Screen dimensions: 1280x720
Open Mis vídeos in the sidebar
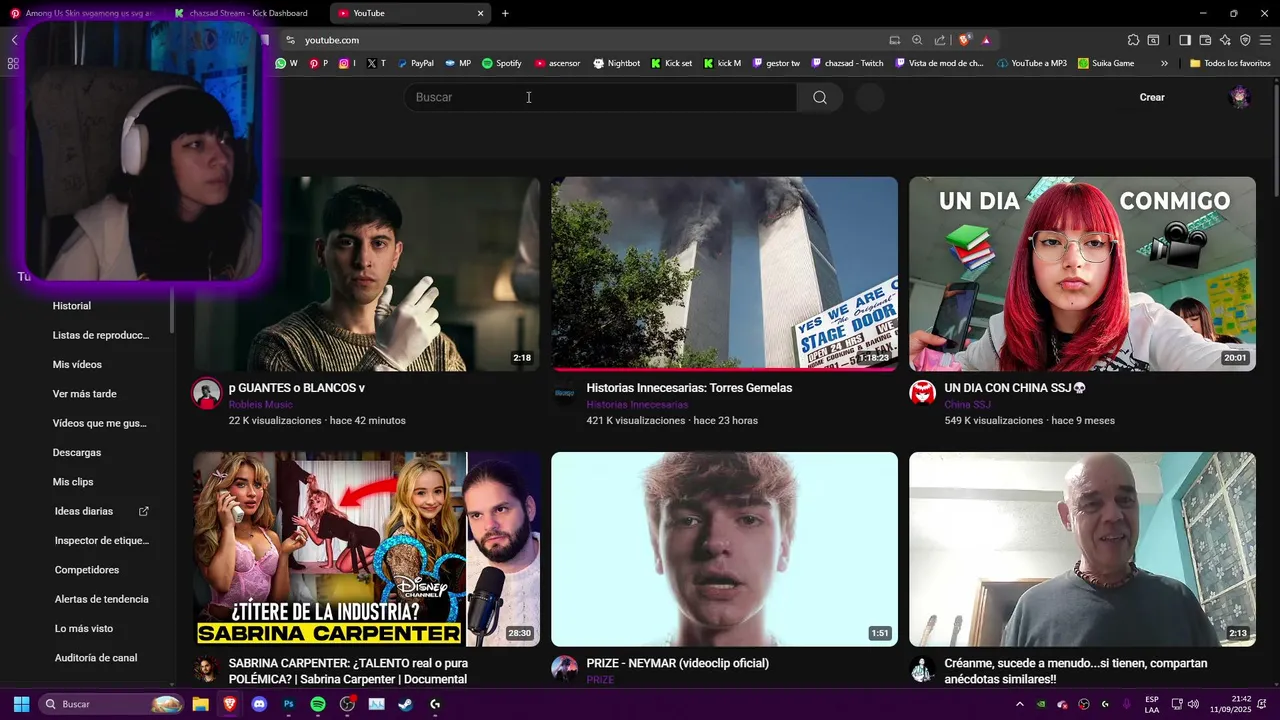point(77,365)
